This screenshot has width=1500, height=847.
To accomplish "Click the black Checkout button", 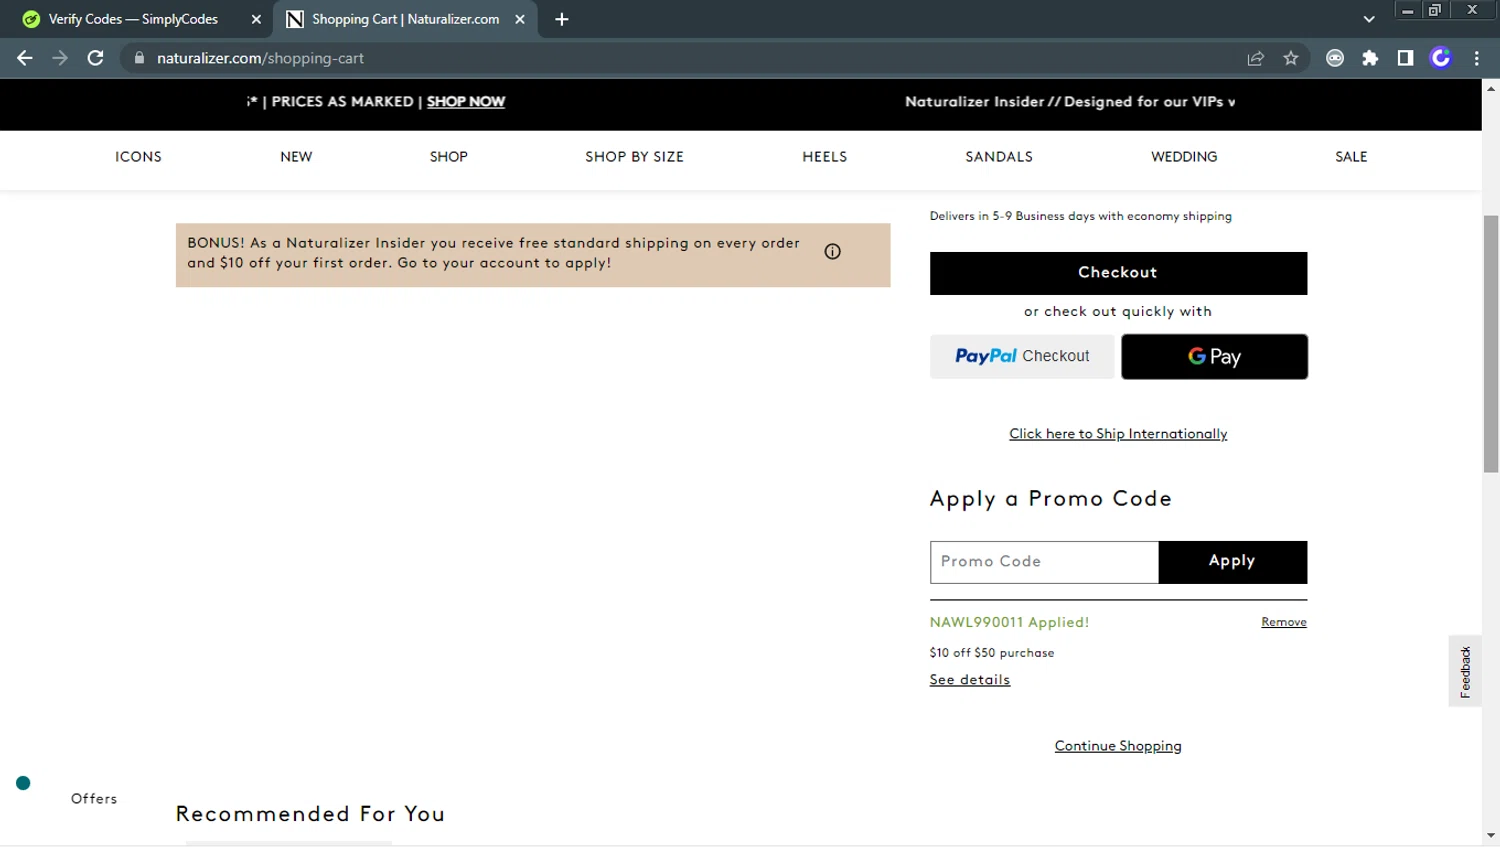I will click(x=1118, y=273).
